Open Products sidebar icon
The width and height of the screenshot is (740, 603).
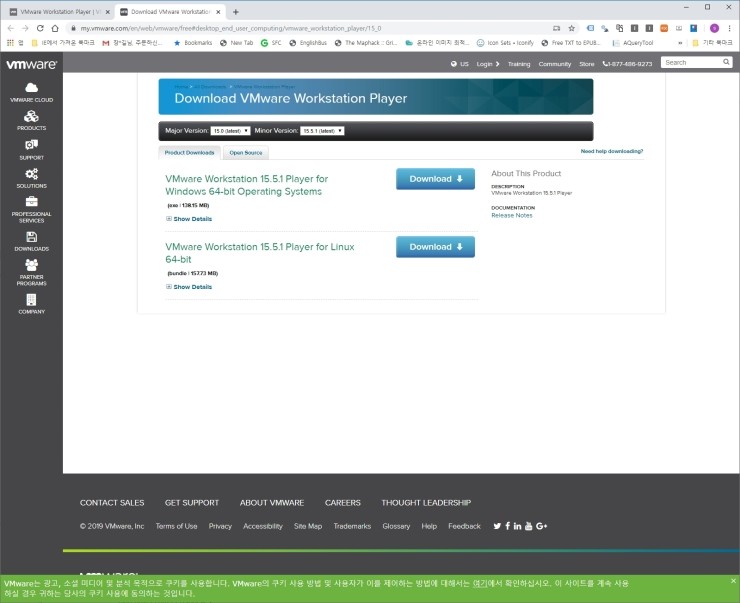(x=32, y=116)
